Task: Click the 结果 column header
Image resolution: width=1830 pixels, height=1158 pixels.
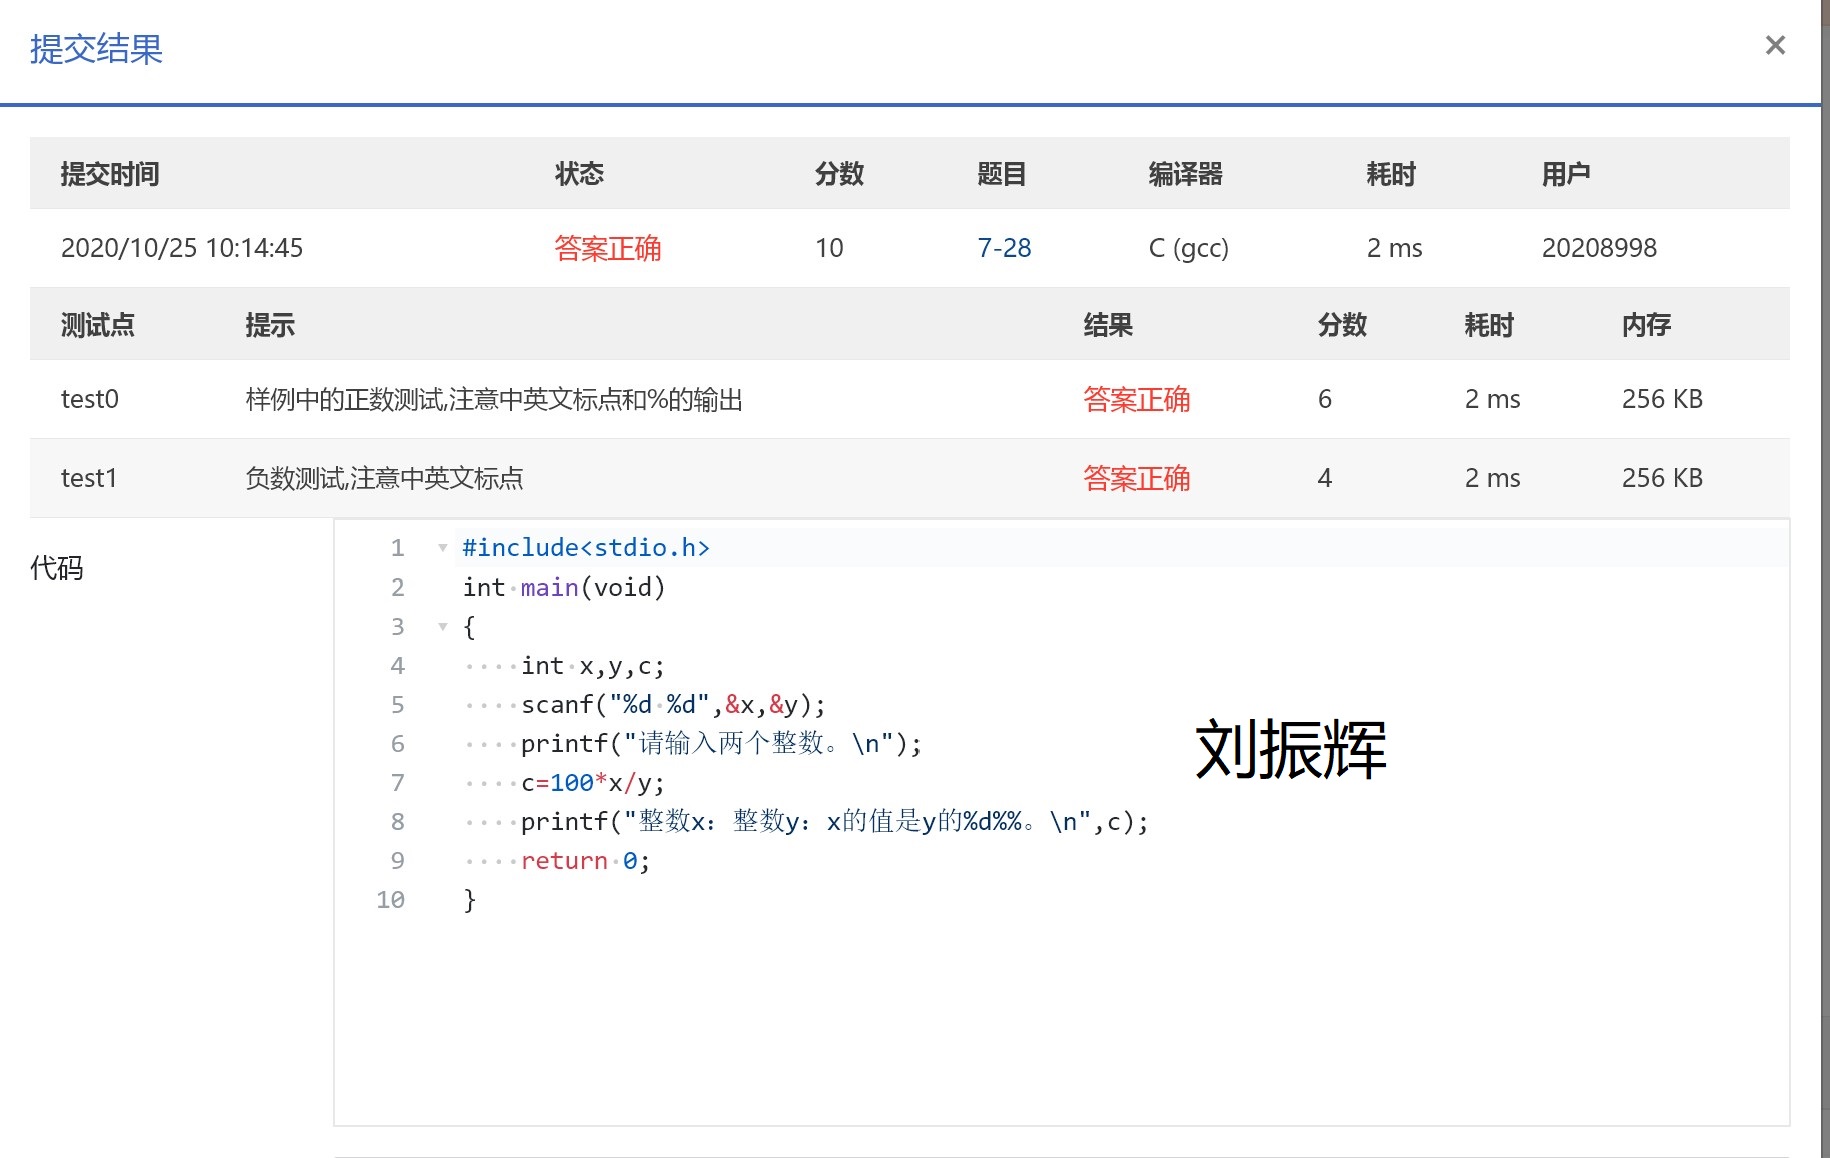Action: point(1108,325)
